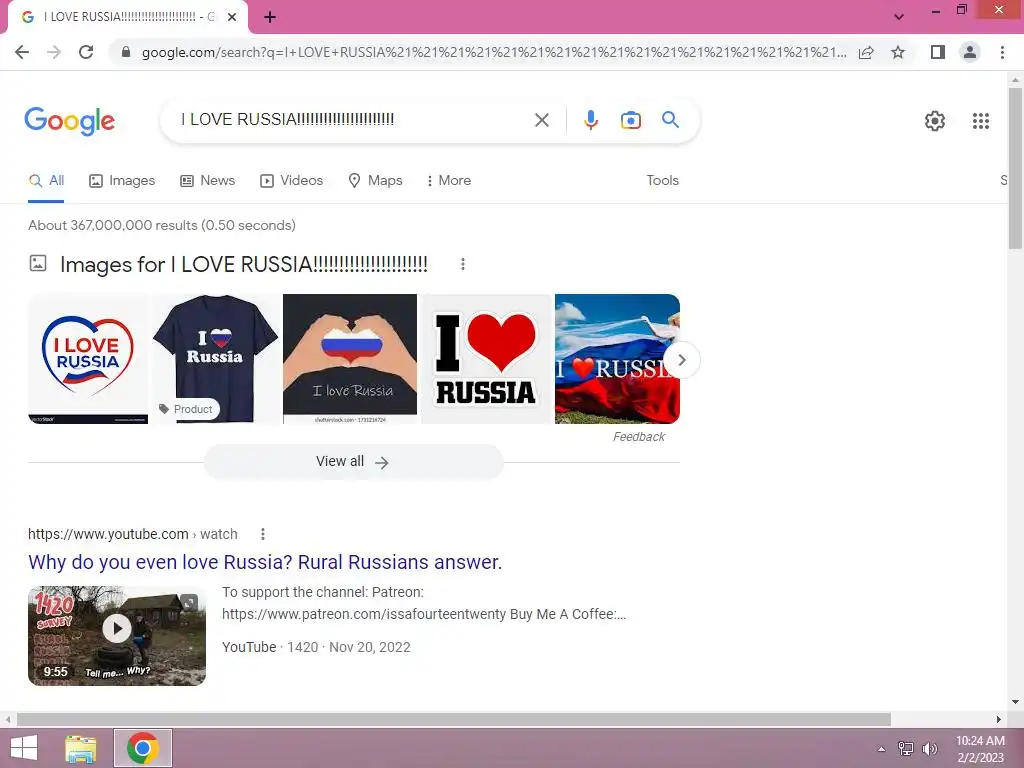Screen dimensions: 1024x768
Task: Click the browser forward arrow
Action: pyautogui.click(x=54, y=52)
